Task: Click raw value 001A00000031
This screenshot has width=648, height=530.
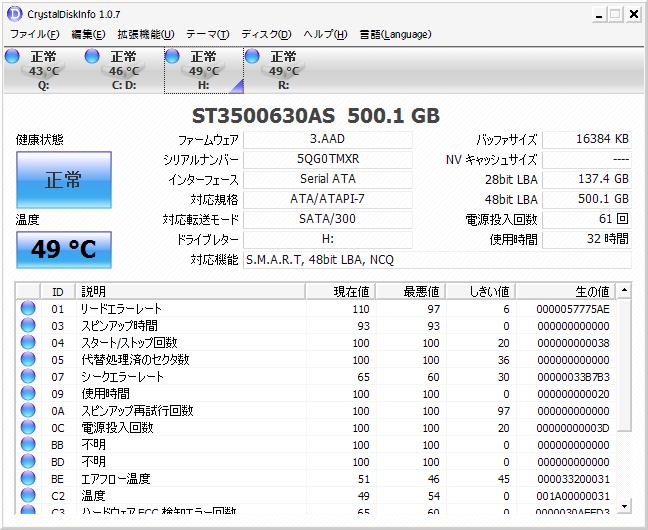Action: tap(573, 496)
